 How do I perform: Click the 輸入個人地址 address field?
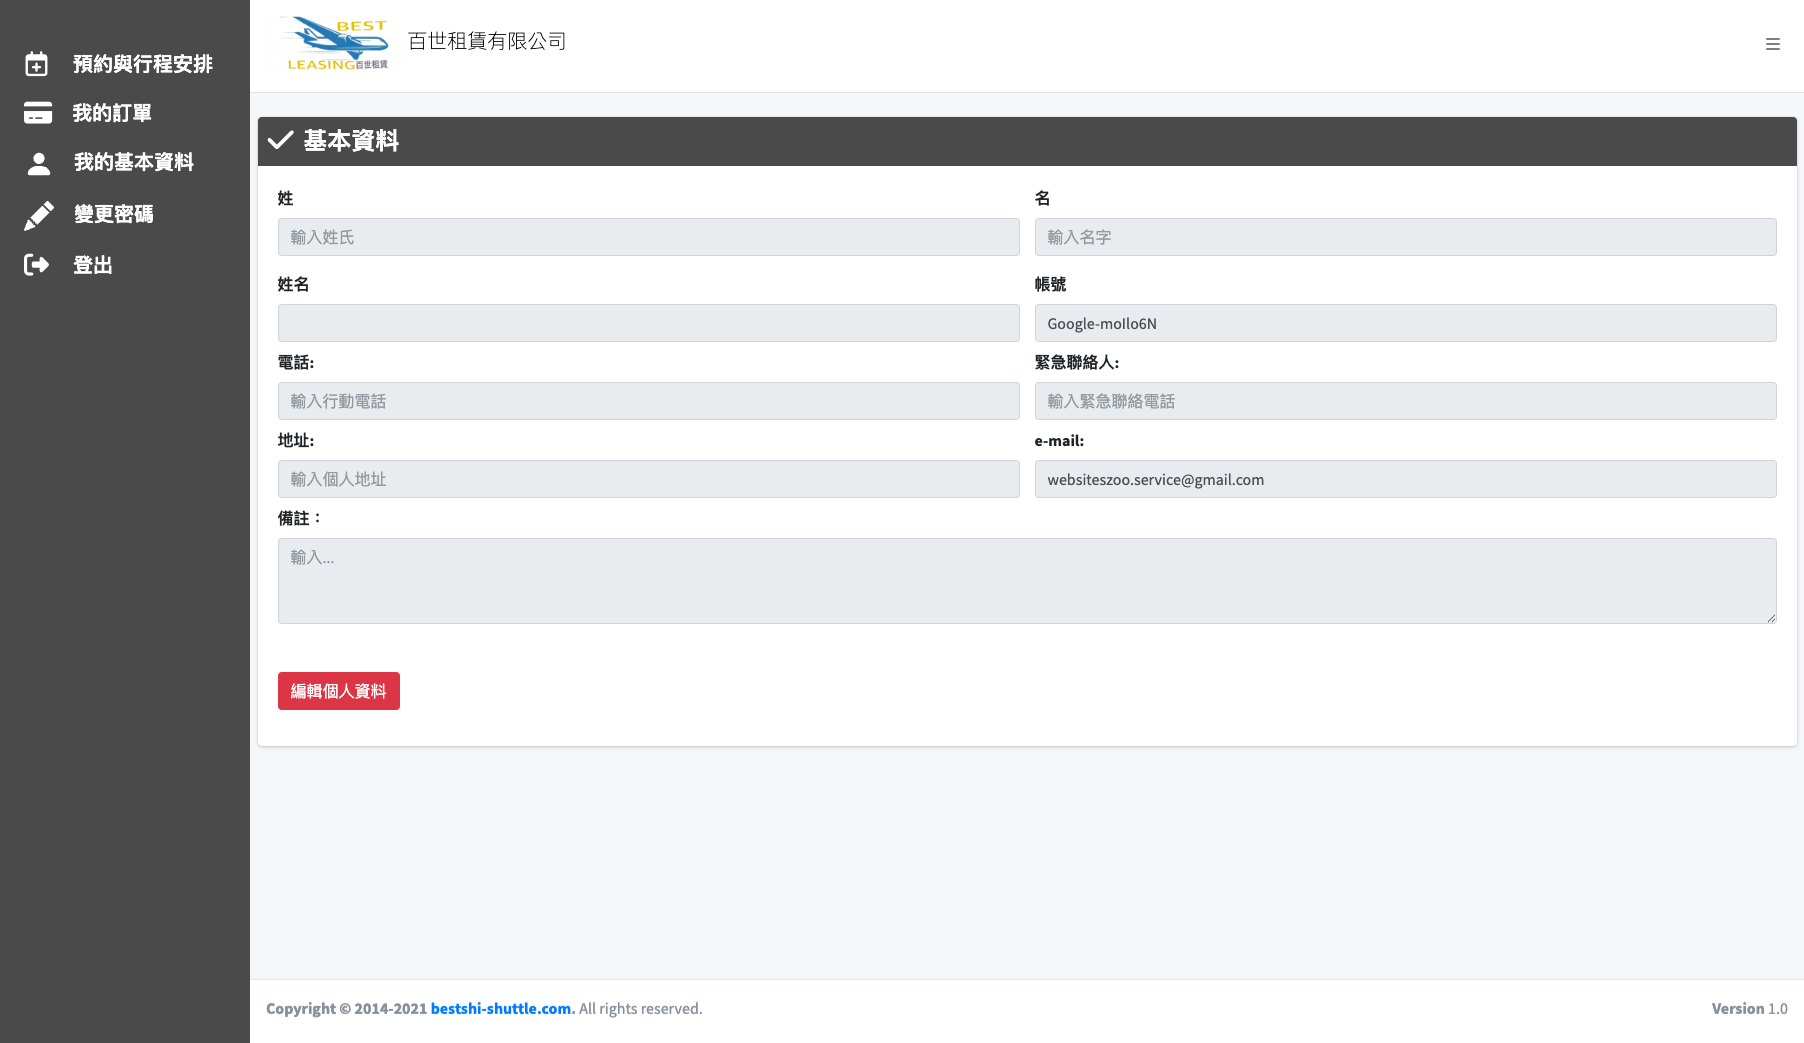[648, 479]
